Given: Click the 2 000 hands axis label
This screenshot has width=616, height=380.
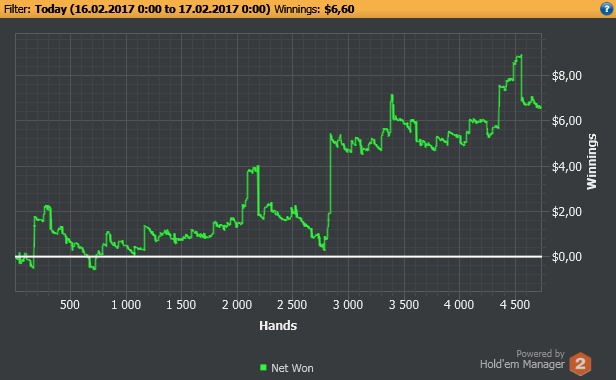Looking at the screenshot, I should (237, 305).
